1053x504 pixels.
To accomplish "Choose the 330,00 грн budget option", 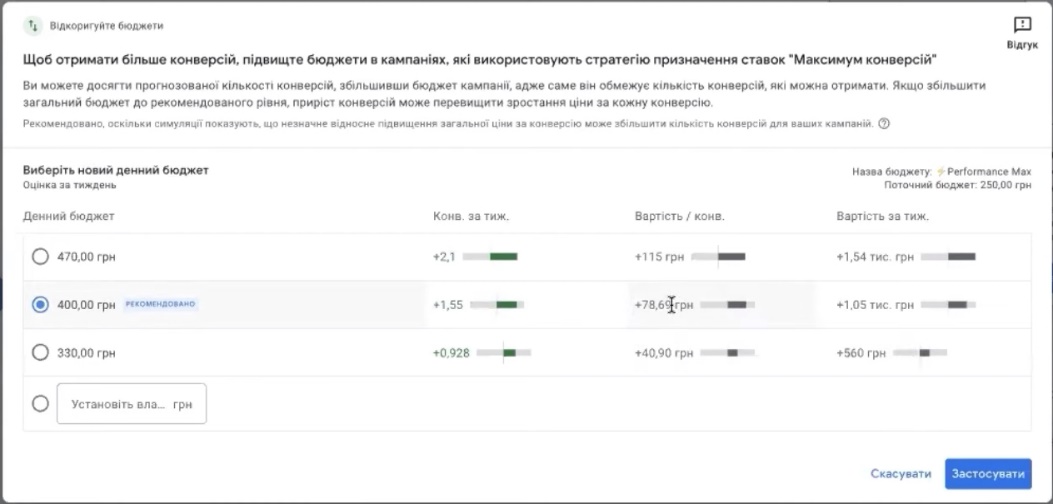I will click(x=40, y=352).
